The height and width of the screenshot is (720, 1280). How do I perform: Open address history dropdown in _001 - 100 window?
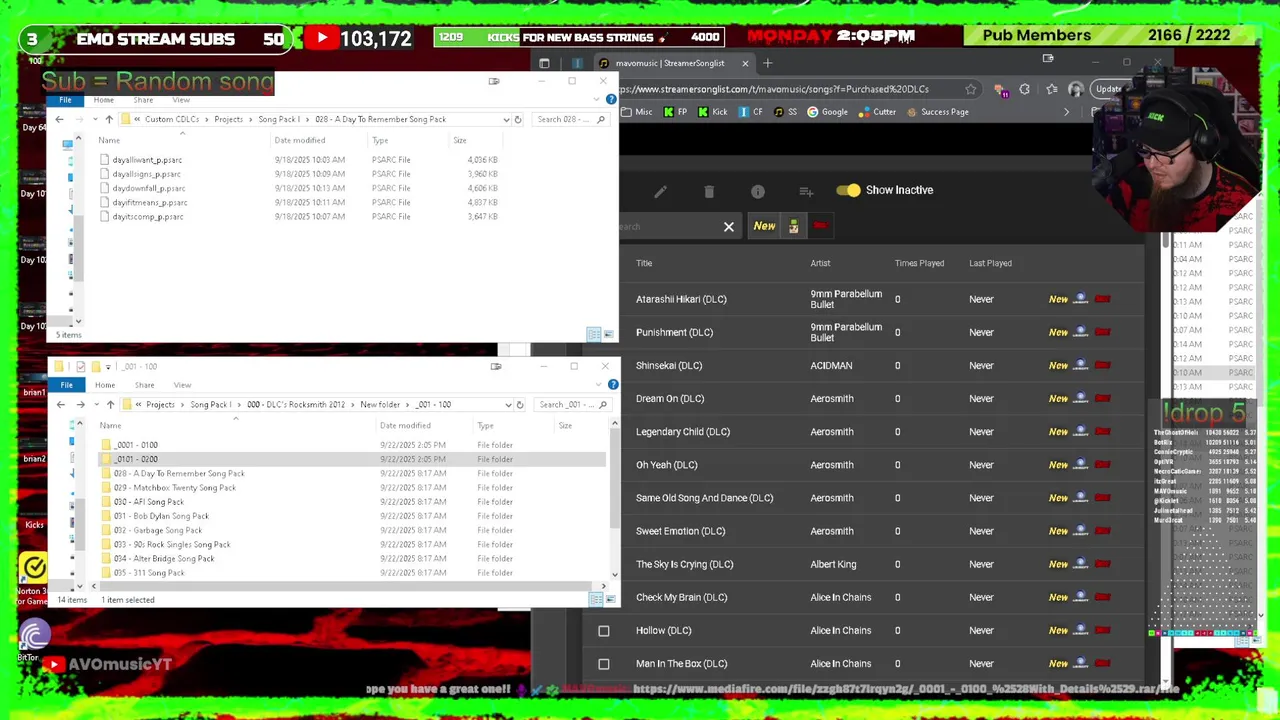[509, 404]
